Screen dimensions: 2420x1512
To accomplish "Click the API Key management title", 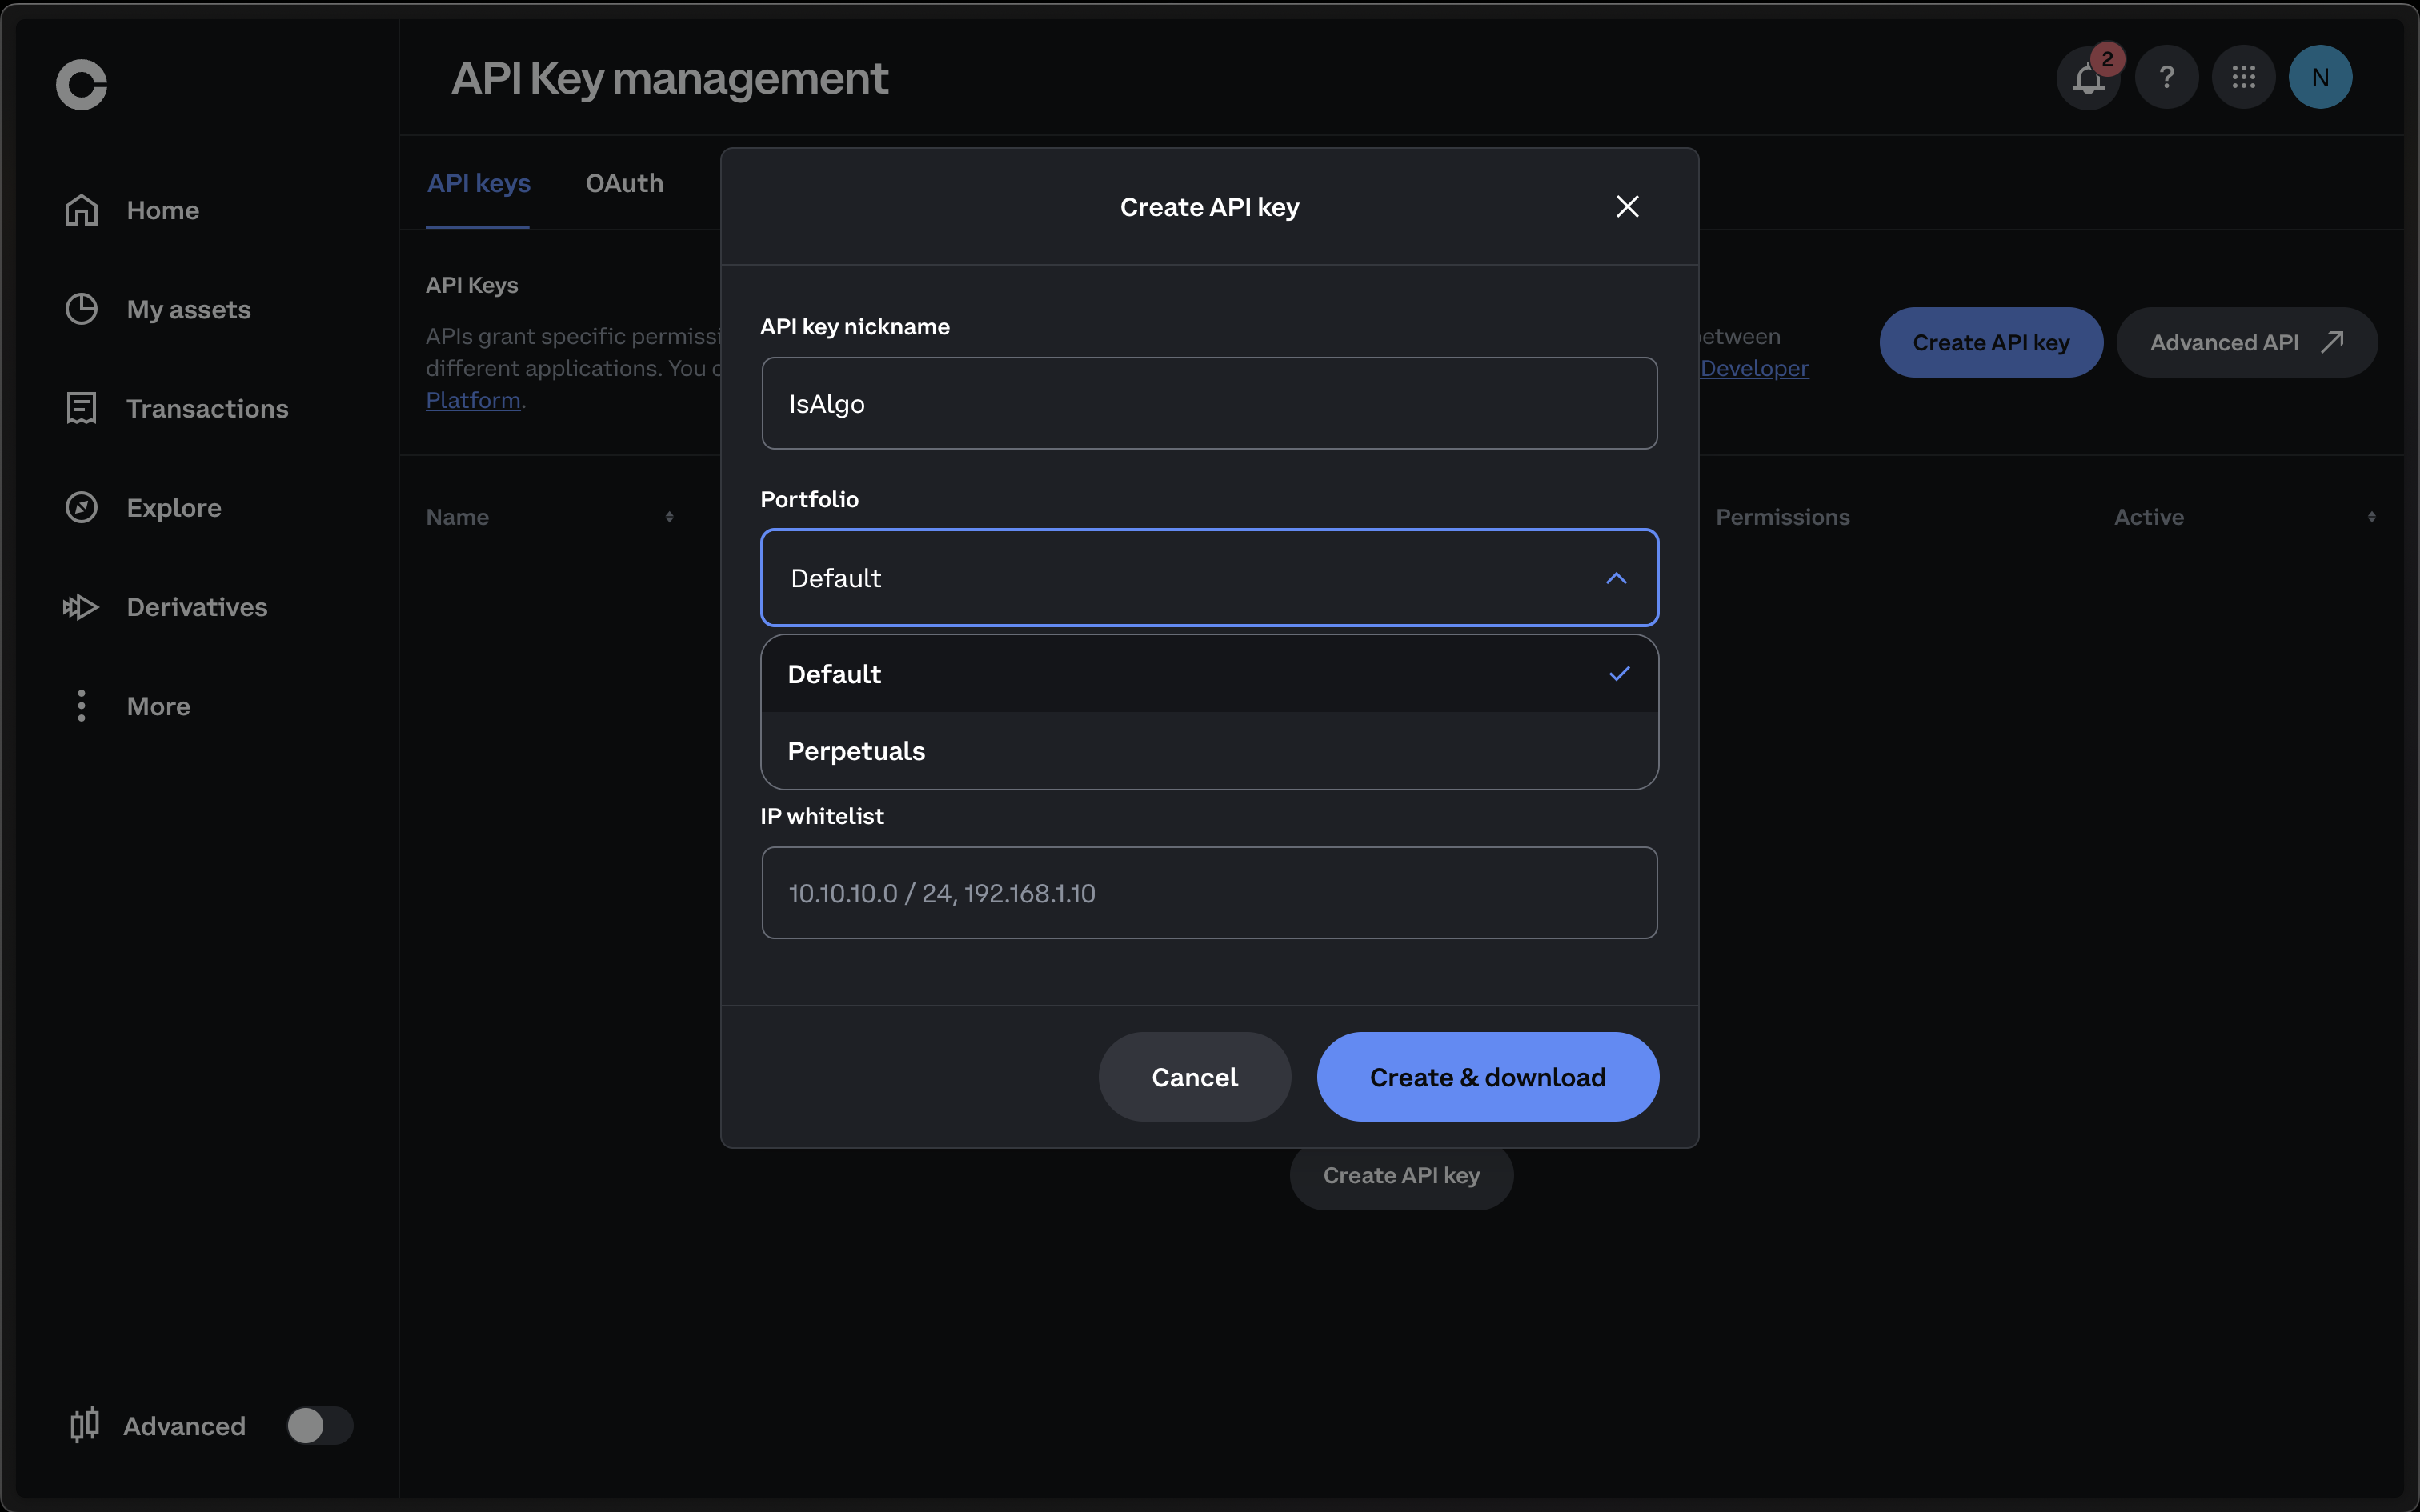I will pos(669,78).
